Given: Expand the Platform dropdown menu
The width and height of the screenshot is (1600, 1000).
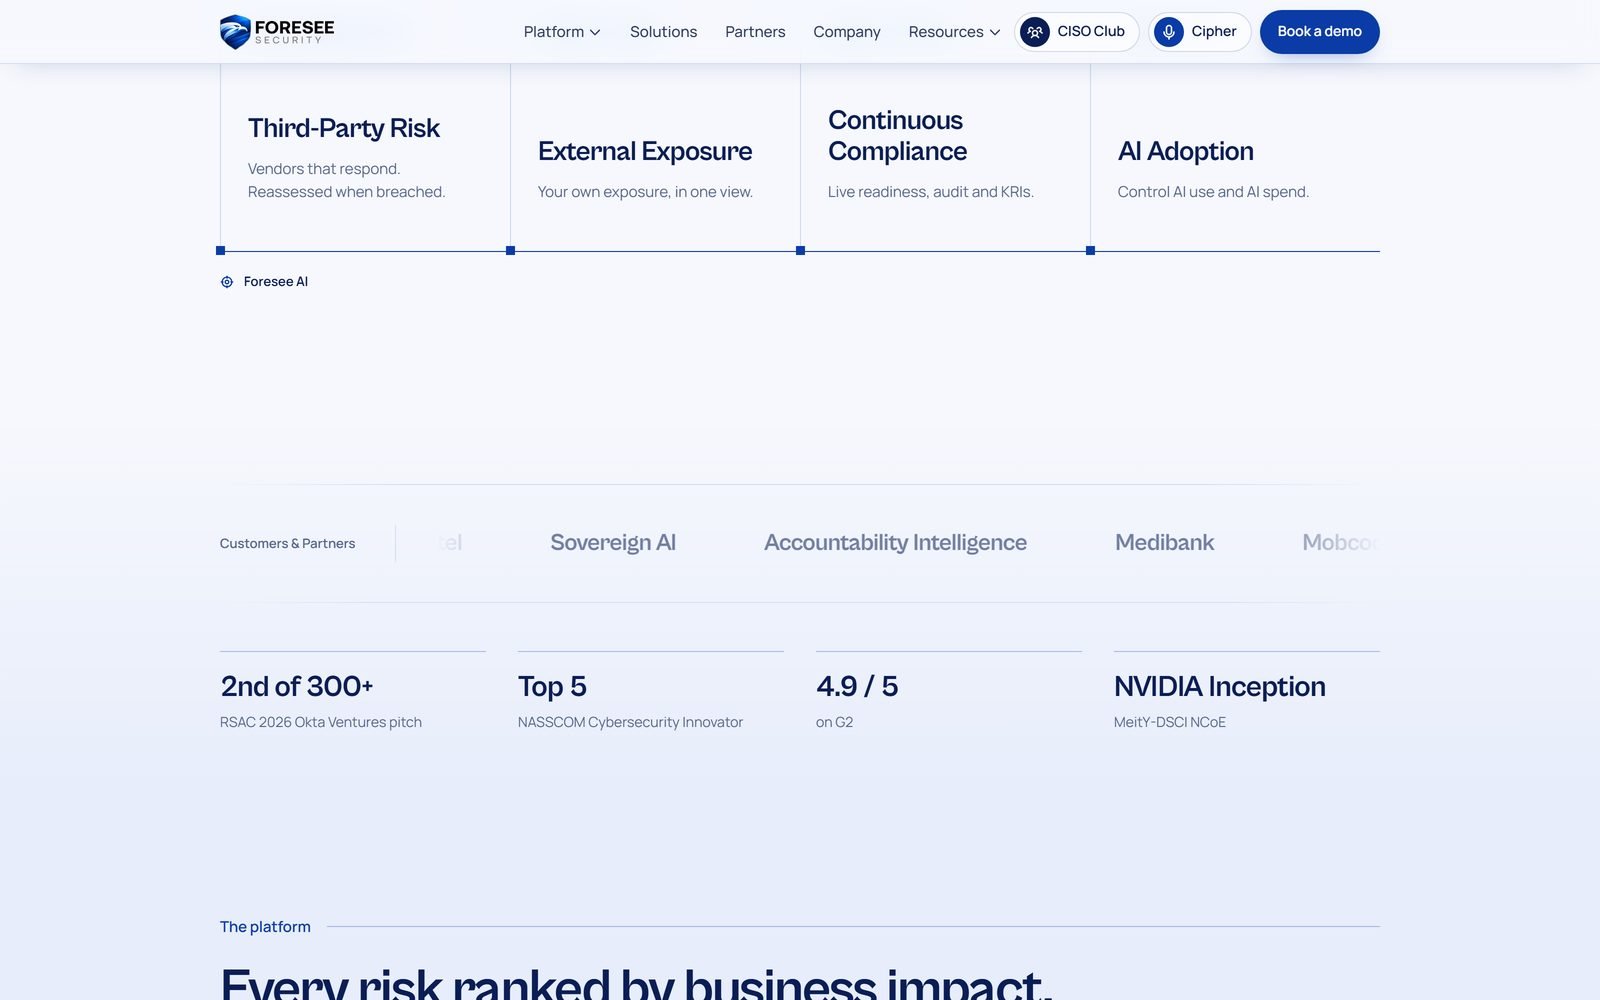Looking at the screenshot, I should 562,32.
